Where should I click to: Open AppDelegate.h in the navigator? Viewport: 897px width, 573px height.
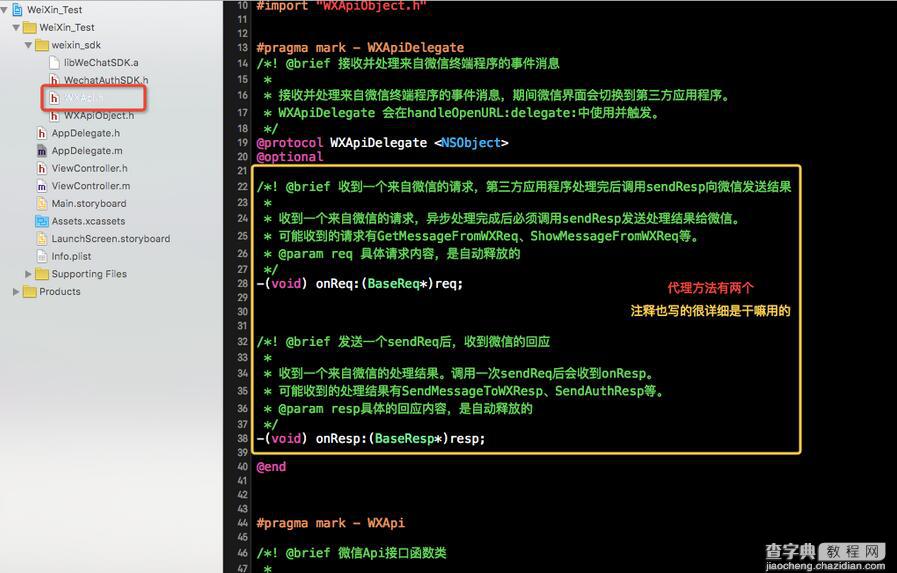coord(86,133)
